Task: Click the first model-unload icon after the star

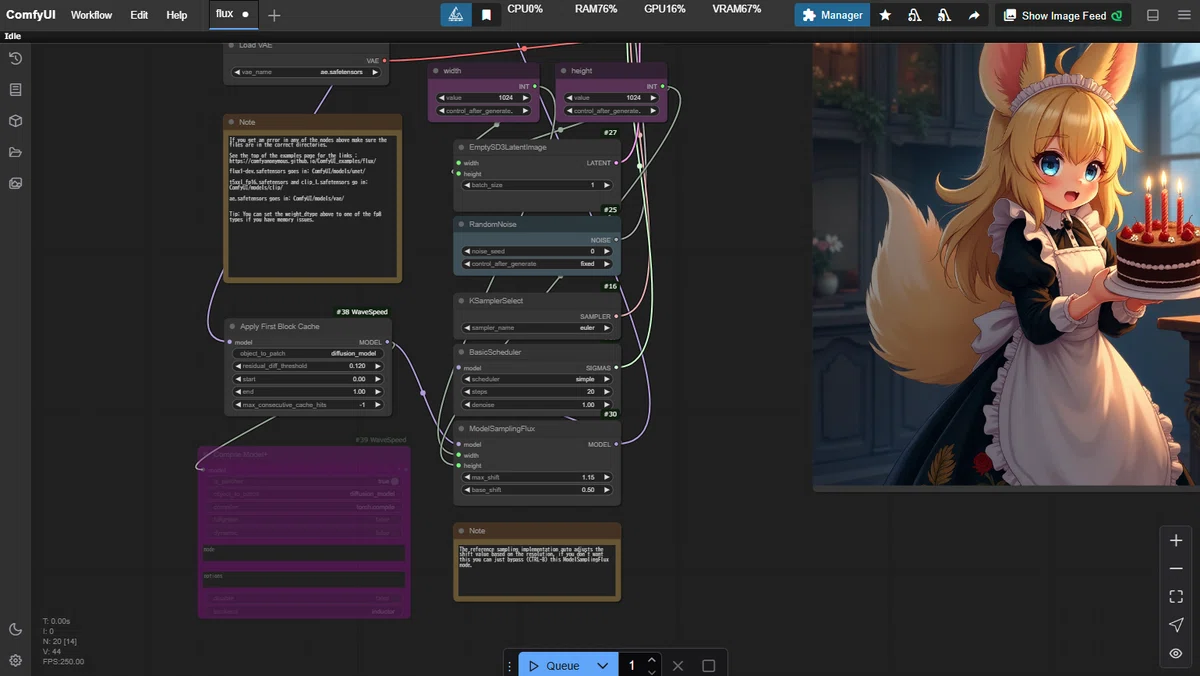Action: (x=914, y=15)
